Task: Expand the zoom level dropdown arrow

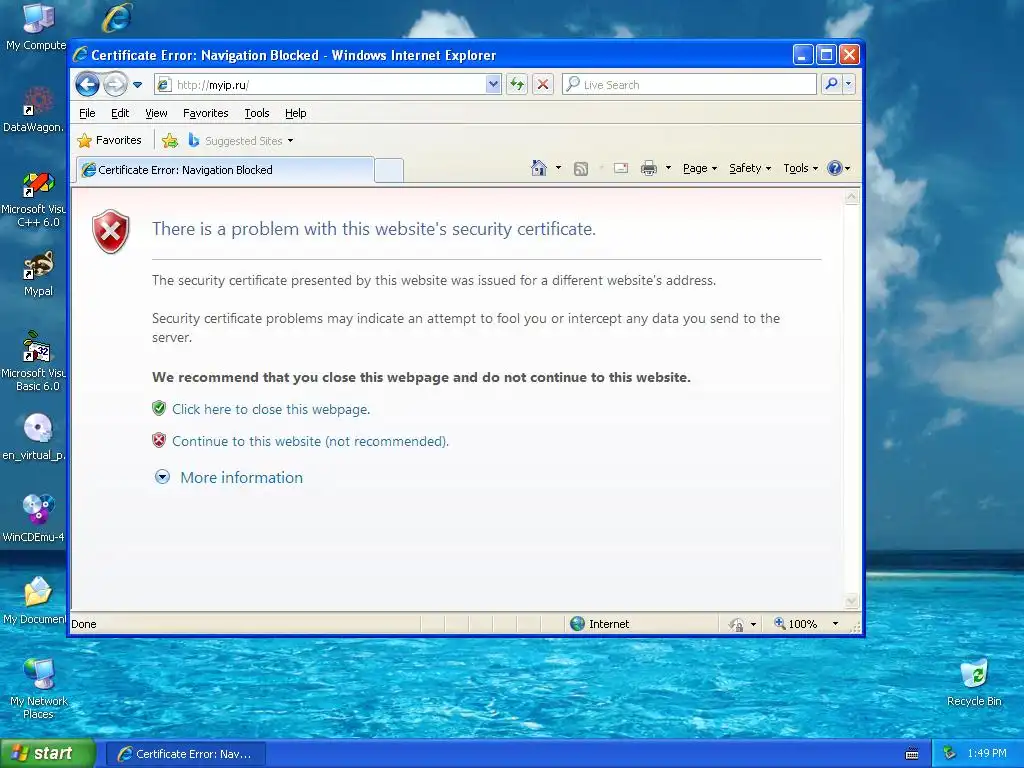Action: click(x=835, y=624)
